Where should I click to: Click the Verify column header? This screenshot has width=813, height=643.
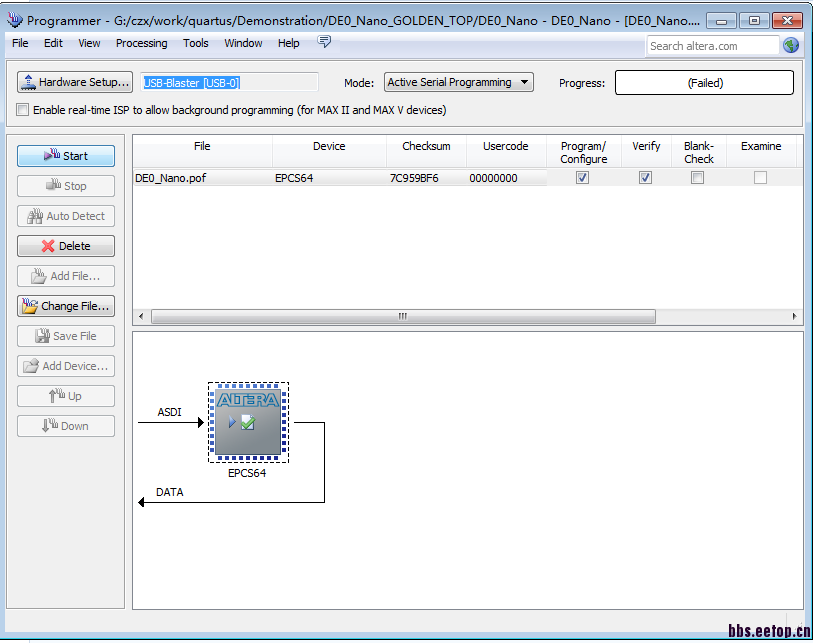pos(646,152)
